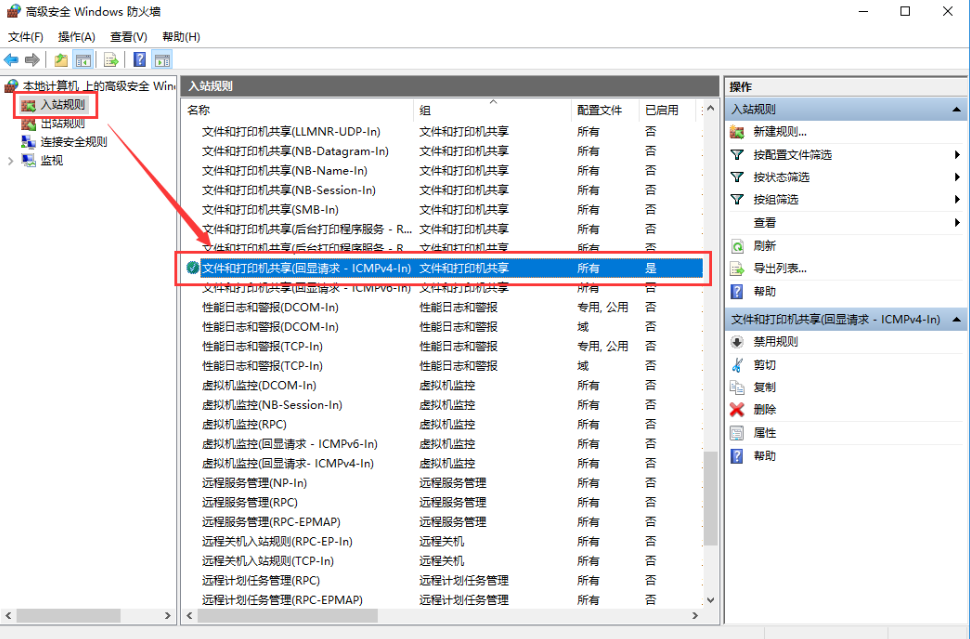Collapse the 入站规则 actions section header arrow
The height and width of the screenshot is (639, 970).
[x=956, y=109]
